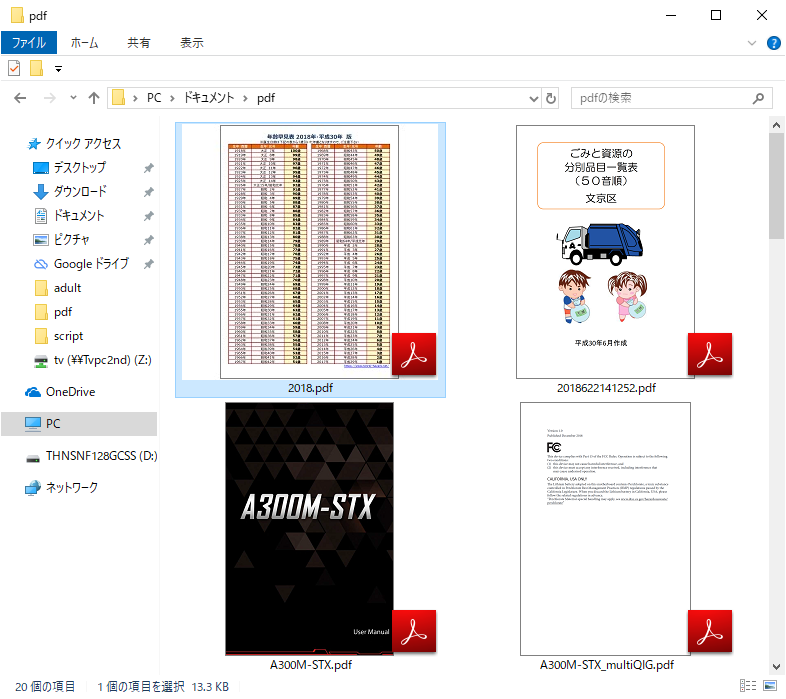This screenshot has width=786, height=699.
Task: Select the 2018.pdf thumbnail
Action: [x=309, y=252]
